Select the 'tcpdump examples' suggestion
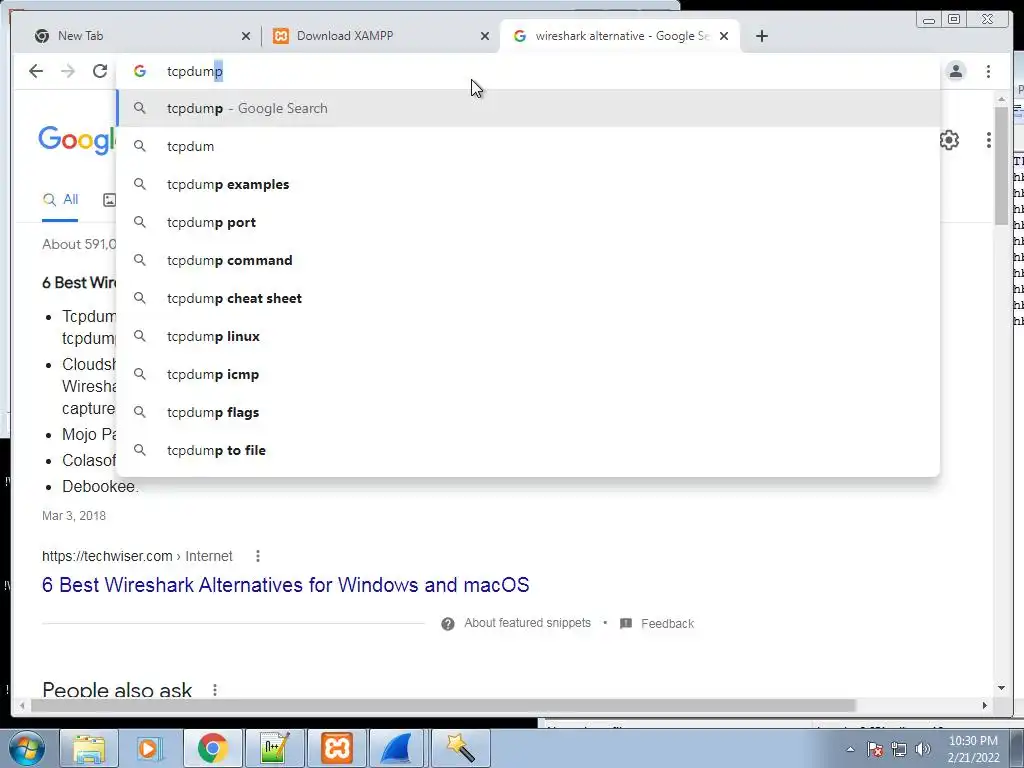This screenshot has width=1024, height=768. (529, 184)
